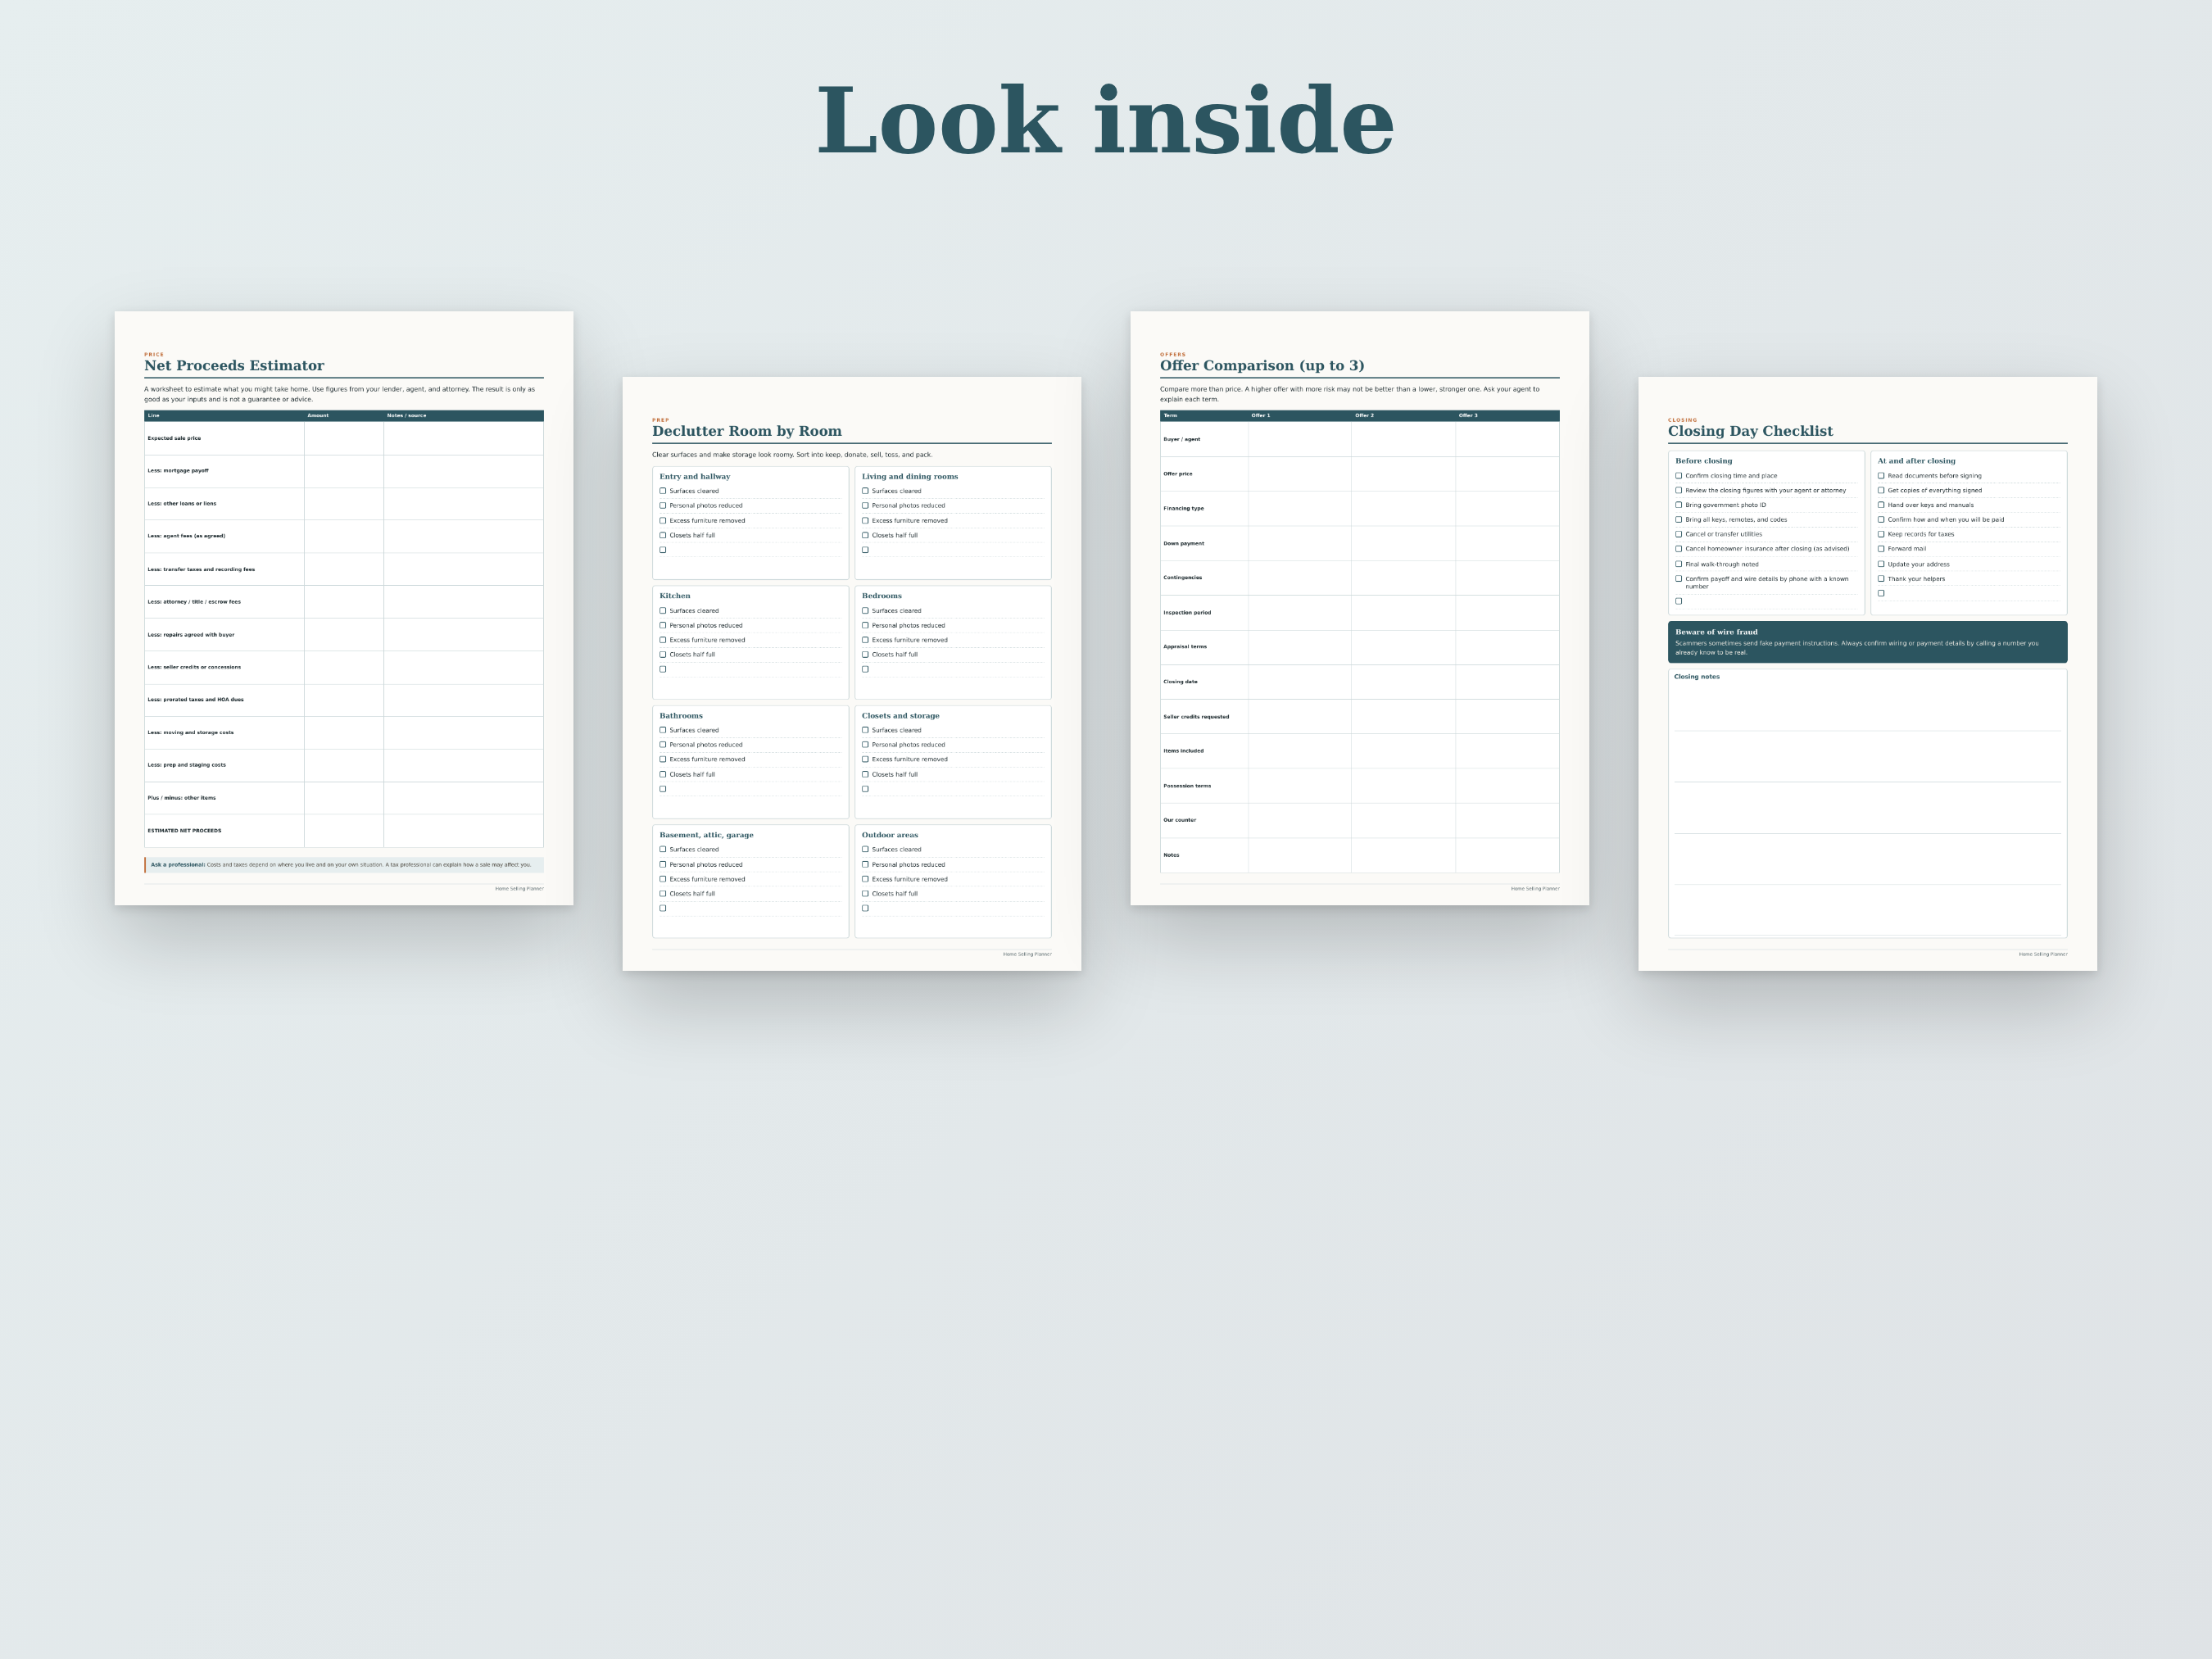Click the 'Offer Comparison (up to 3)' heading
Image resolution: width=2212 pixels, height=1659 pixels.
(1262, 366)
